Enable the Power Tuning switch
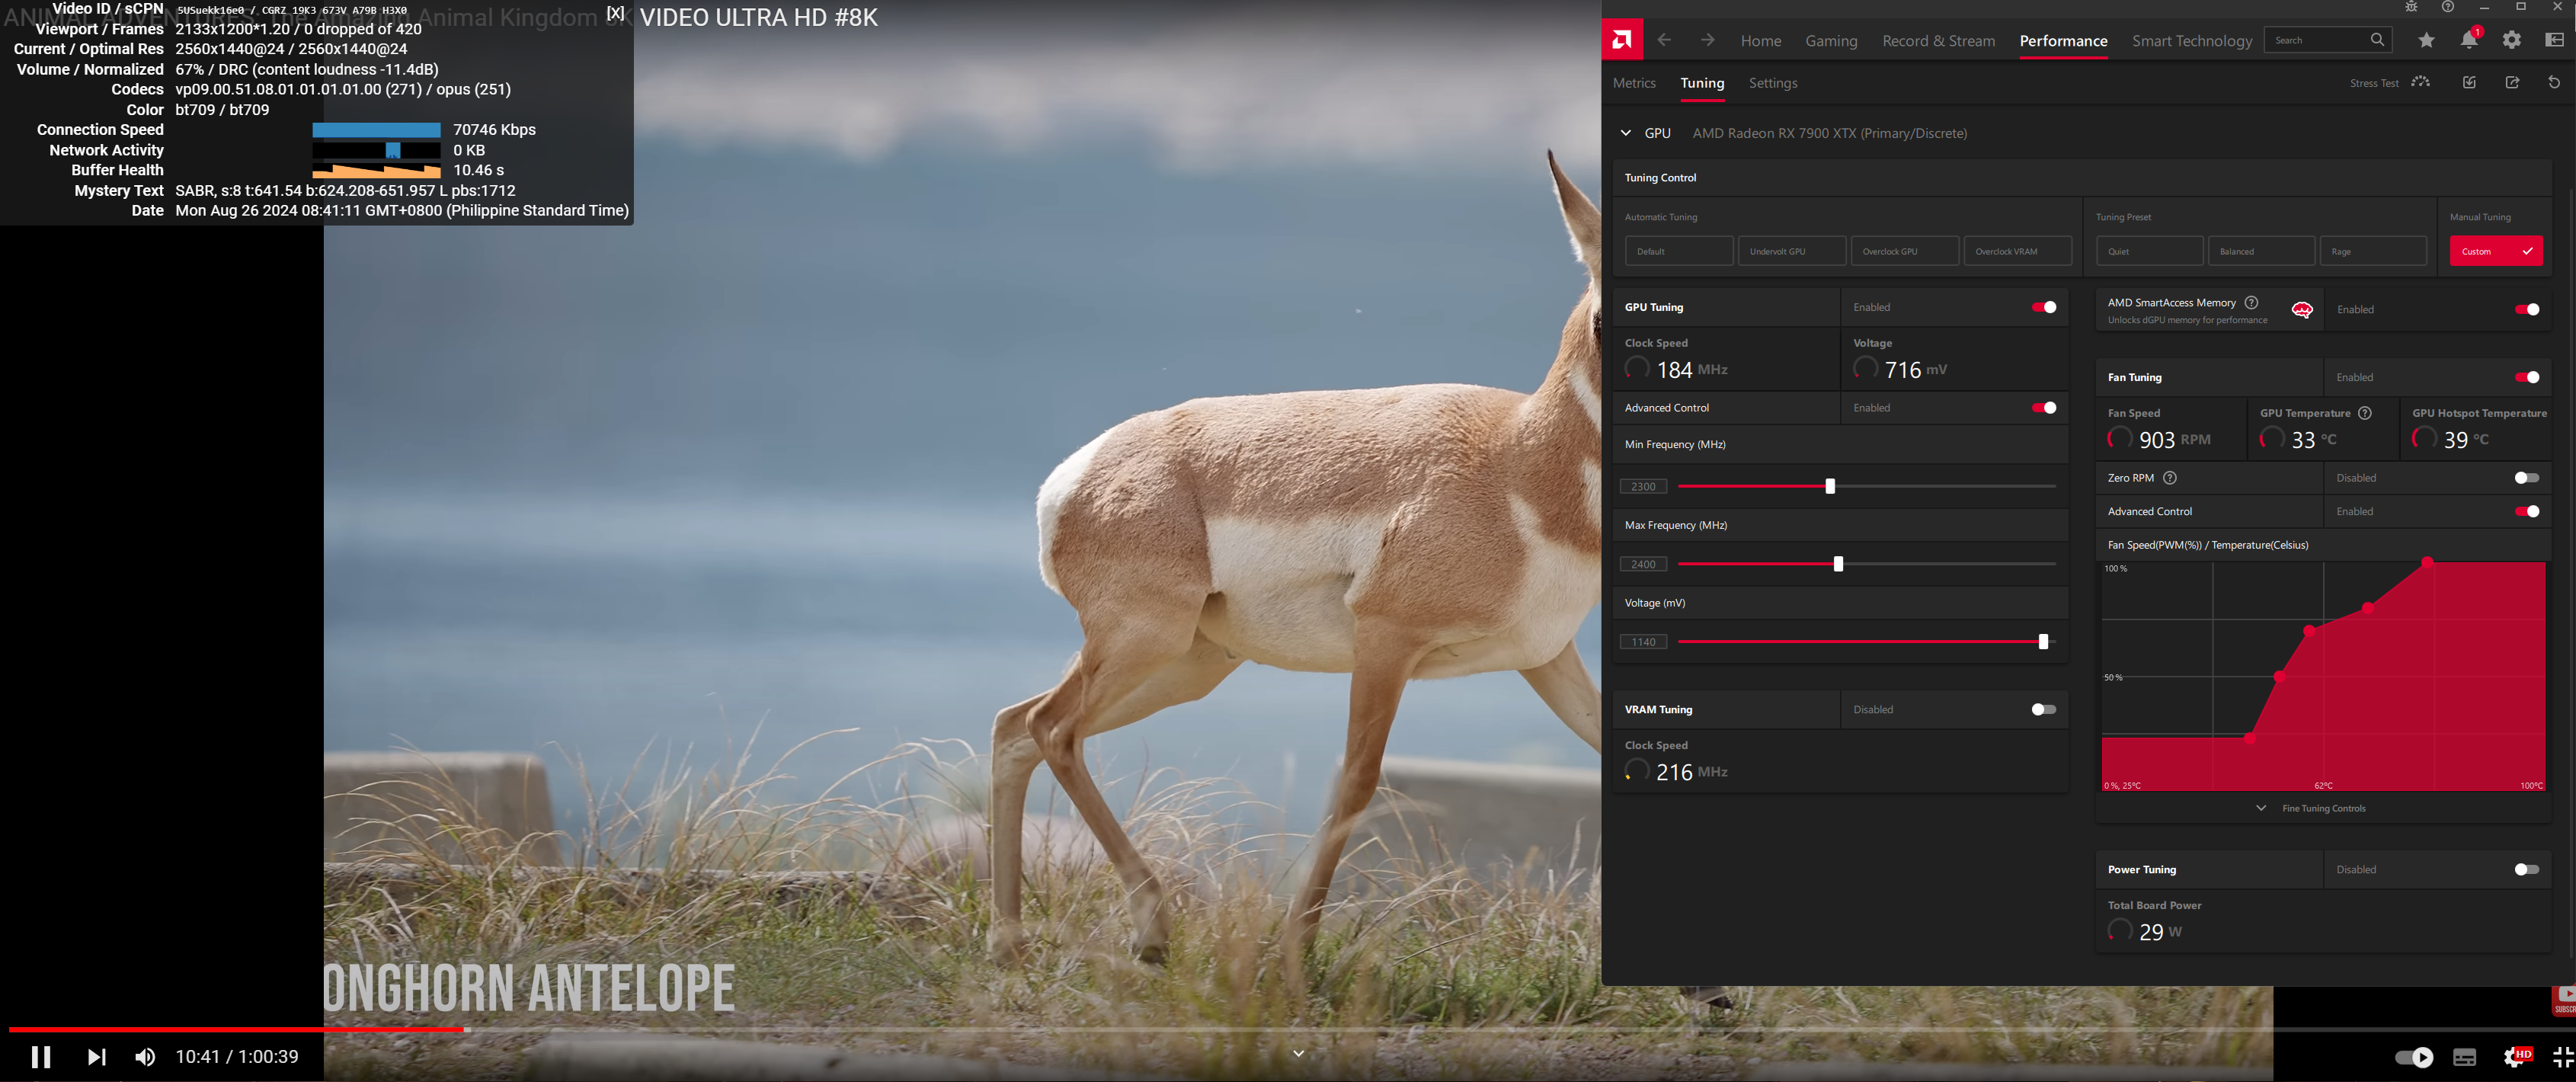Image resolution: width=2576 pixels, height=1082 pixels. click(2526, 869)
